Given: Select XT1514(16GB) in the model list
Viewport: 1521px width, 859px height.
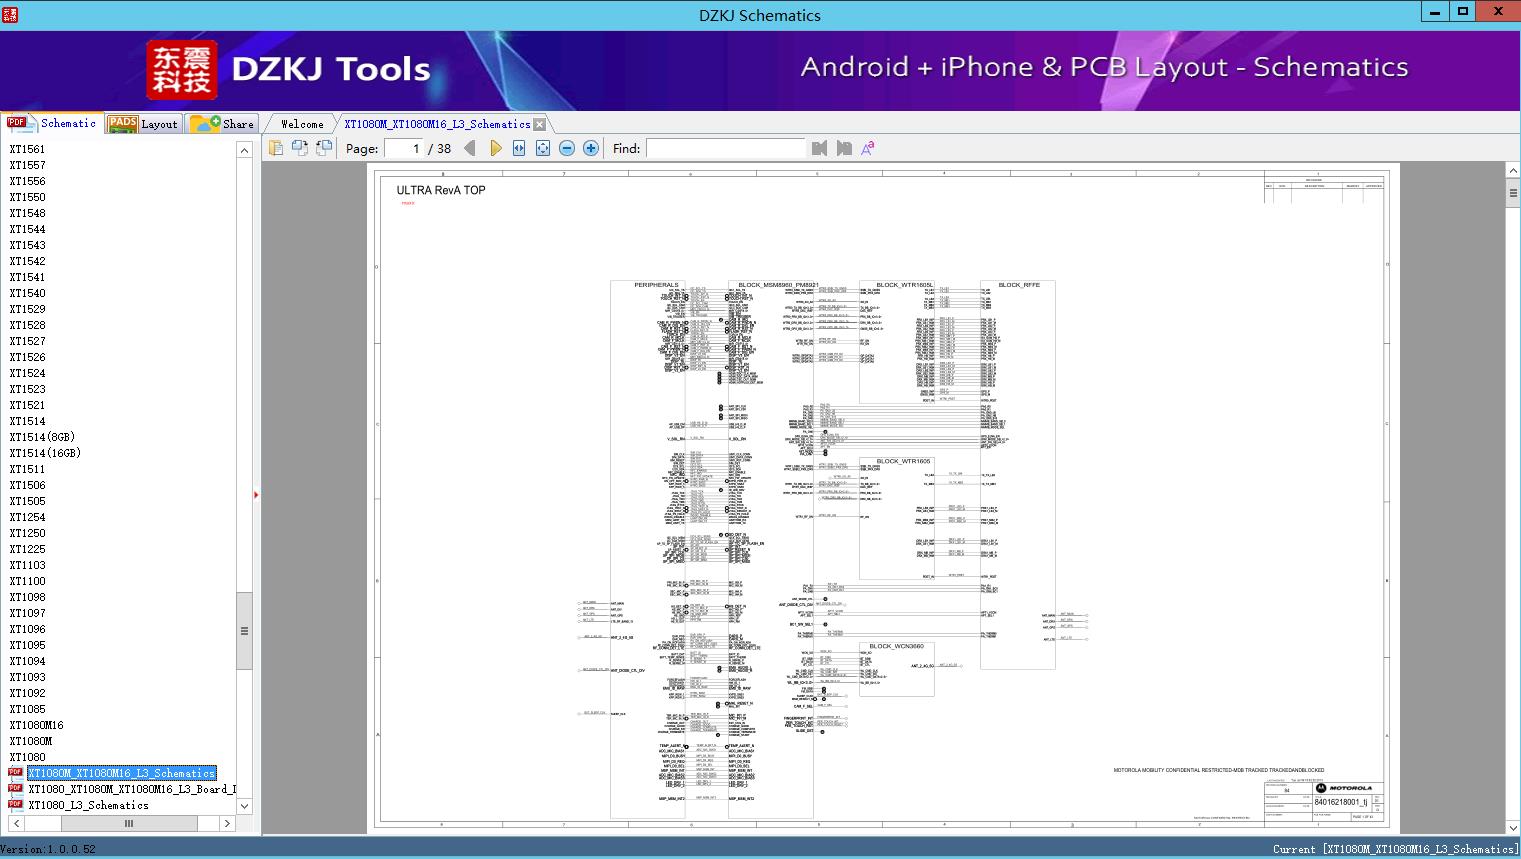Looking at the screenshot, I should [x=45, y=453].
